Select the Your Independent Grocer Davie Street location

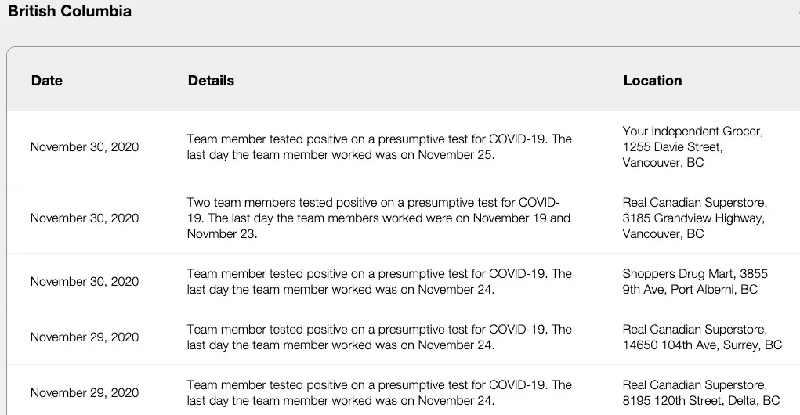[x=692, y=147]
